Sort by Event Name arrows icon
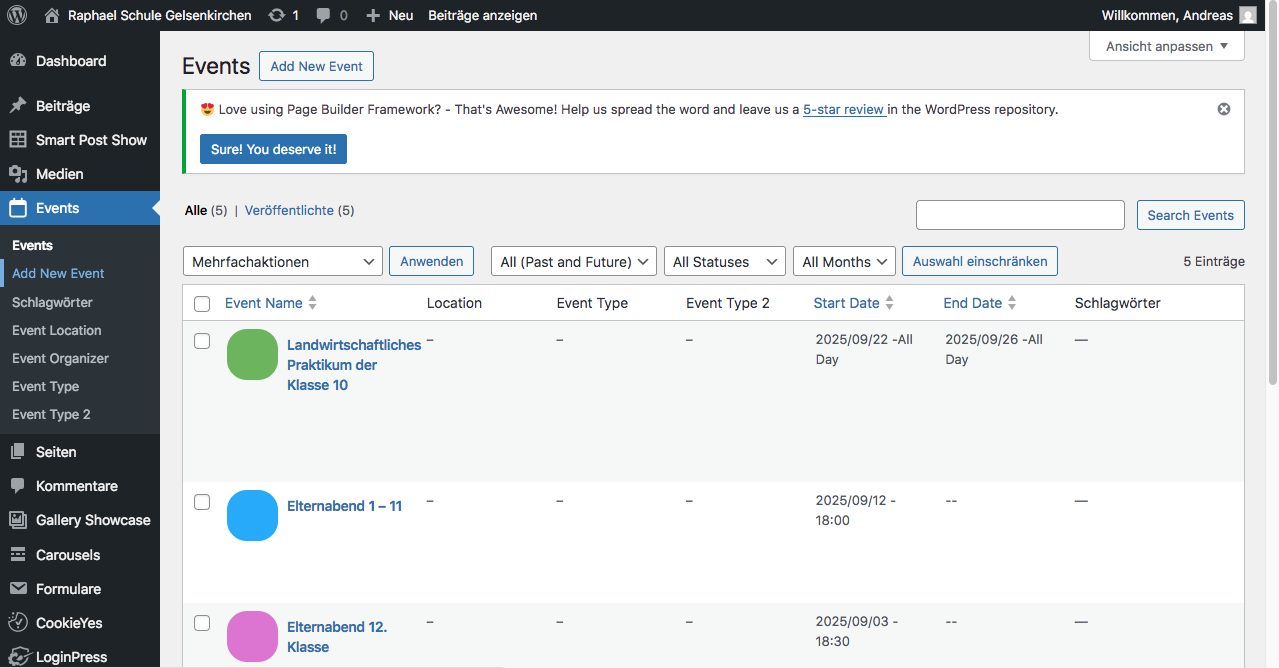The image size is (1279, 668). tap(312, 303)
